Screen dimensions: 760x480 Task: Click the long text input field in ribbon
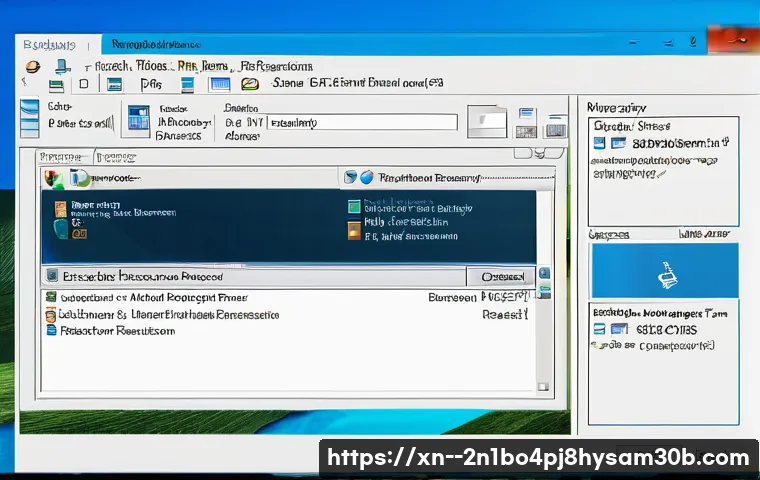click(362, 123)
